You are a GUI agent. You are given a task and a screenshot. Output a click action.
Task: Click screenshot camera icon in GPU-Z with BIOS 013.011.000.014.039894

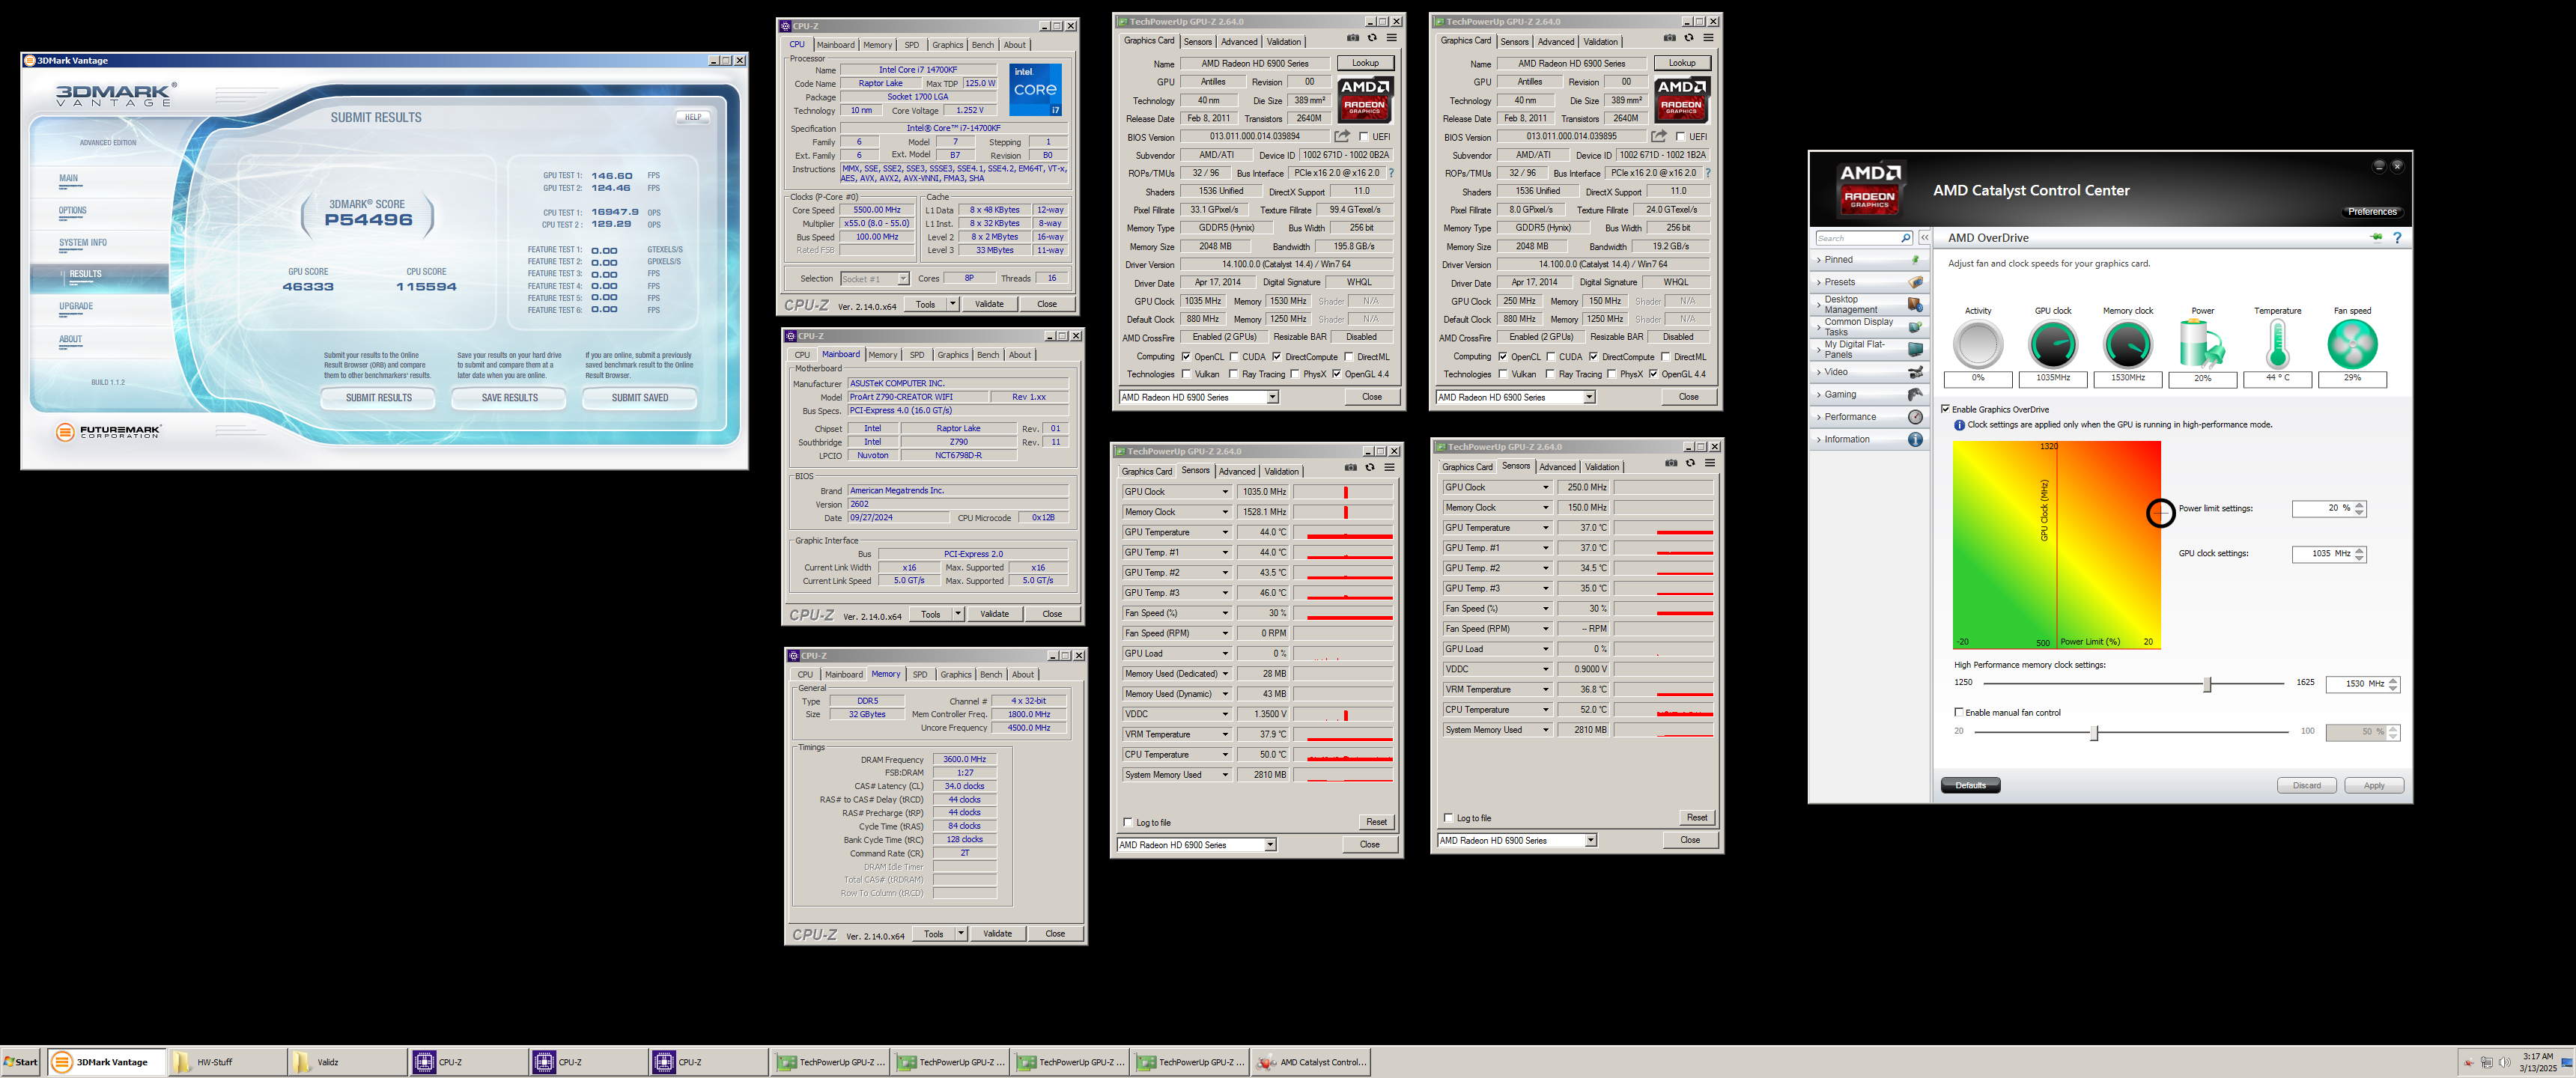pyautogui.click(x=1352, y=38)
